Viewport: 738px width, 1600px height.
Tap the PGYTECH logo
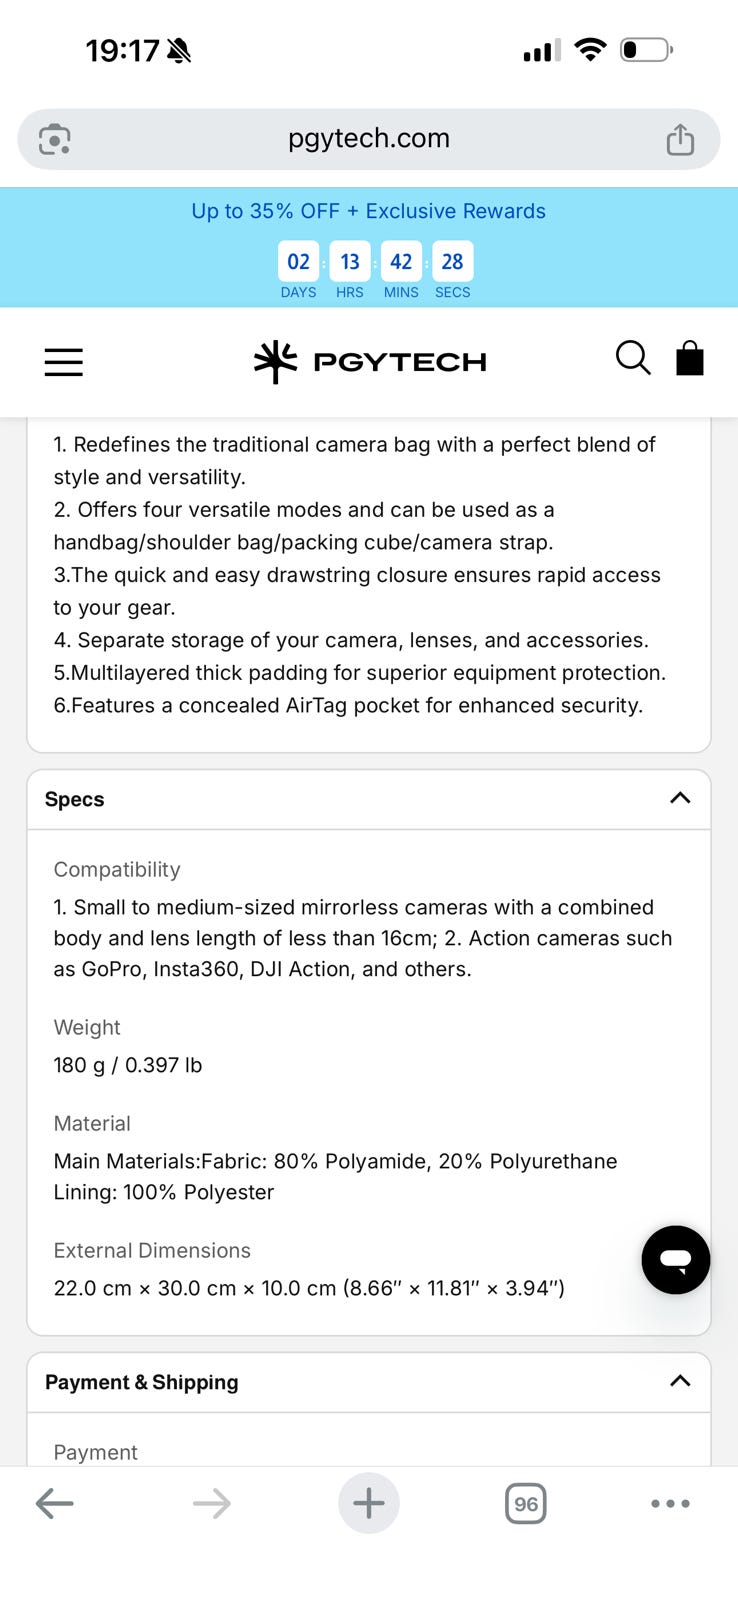[x=370, y=362]
